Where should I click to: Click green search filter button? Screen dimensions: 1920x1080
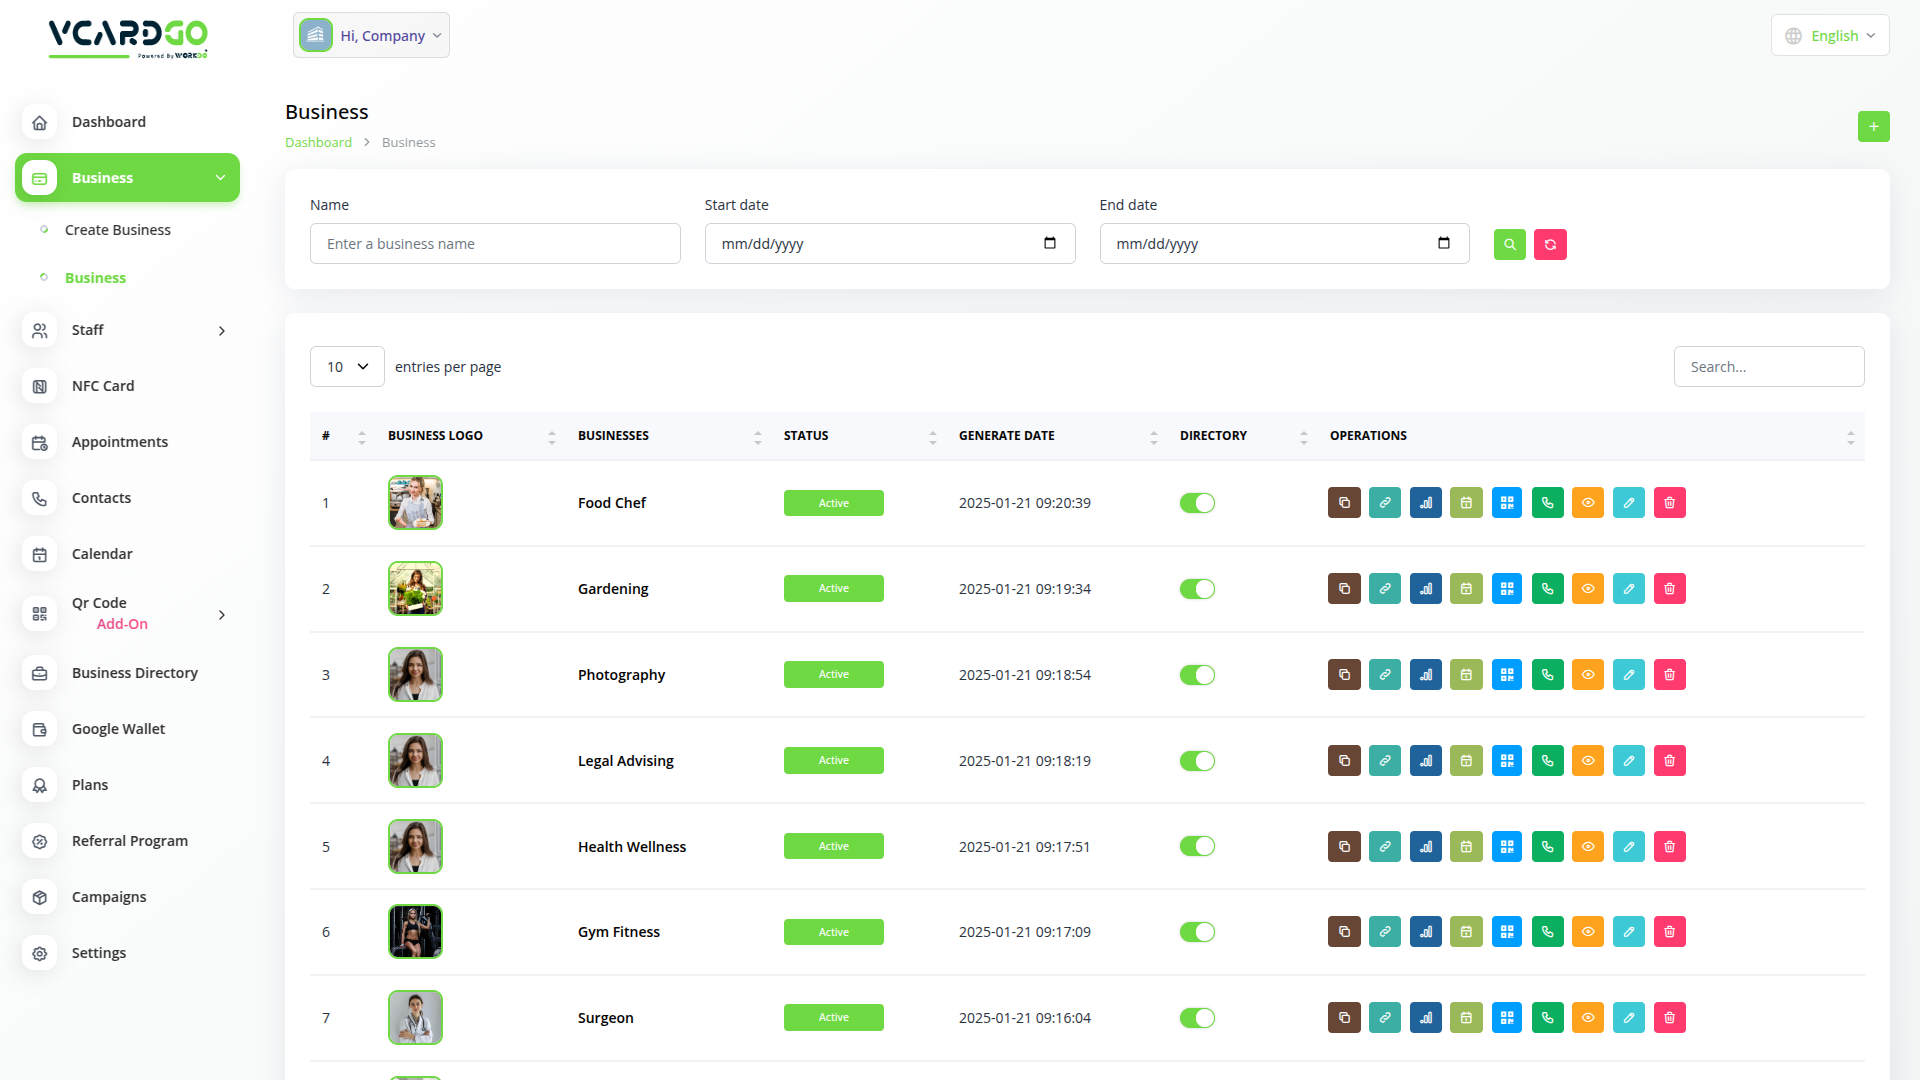click(1509, 244)
